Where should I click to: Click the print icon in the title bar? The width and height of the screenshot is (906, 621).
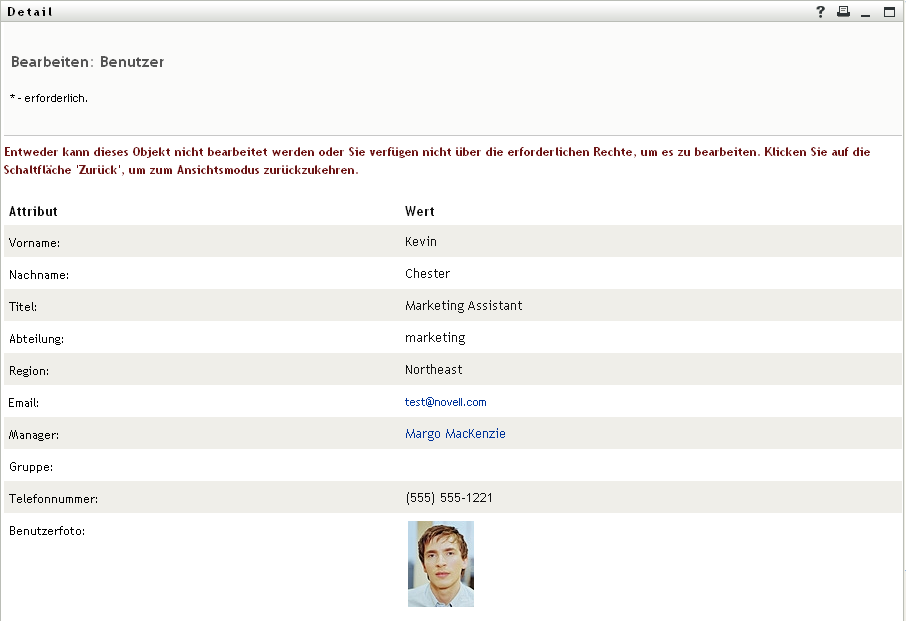click(x=843, y=12)
